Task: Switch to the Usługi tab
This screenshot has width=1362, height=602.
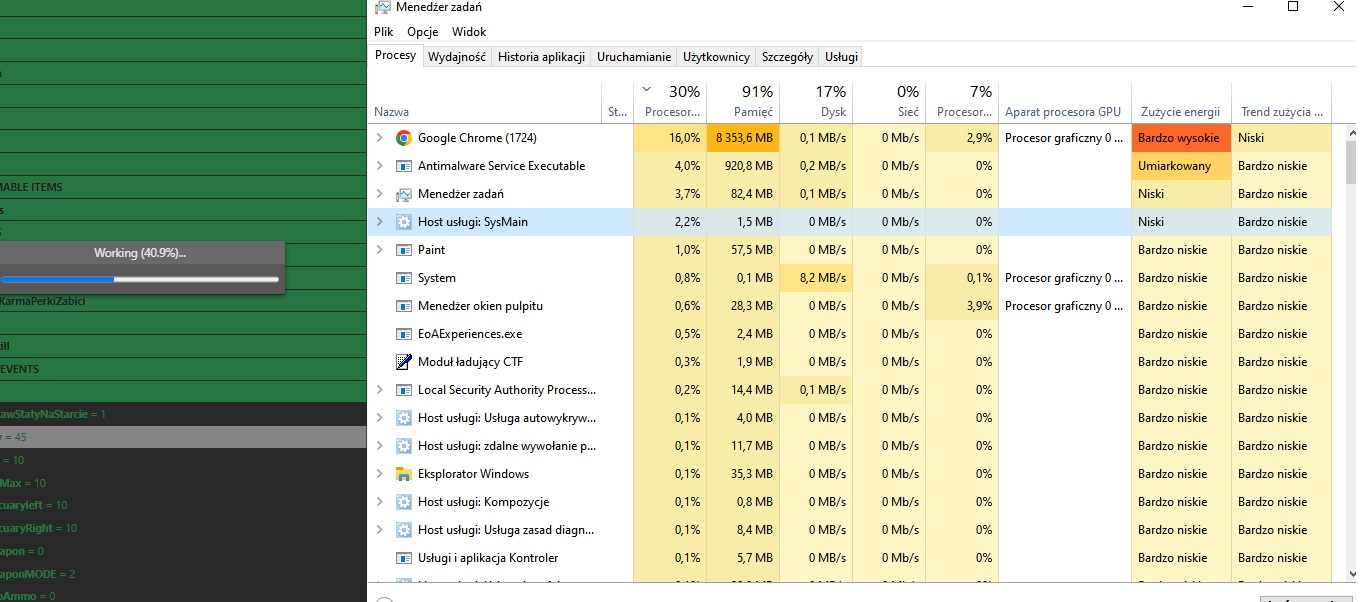Action: coord(841,57)
